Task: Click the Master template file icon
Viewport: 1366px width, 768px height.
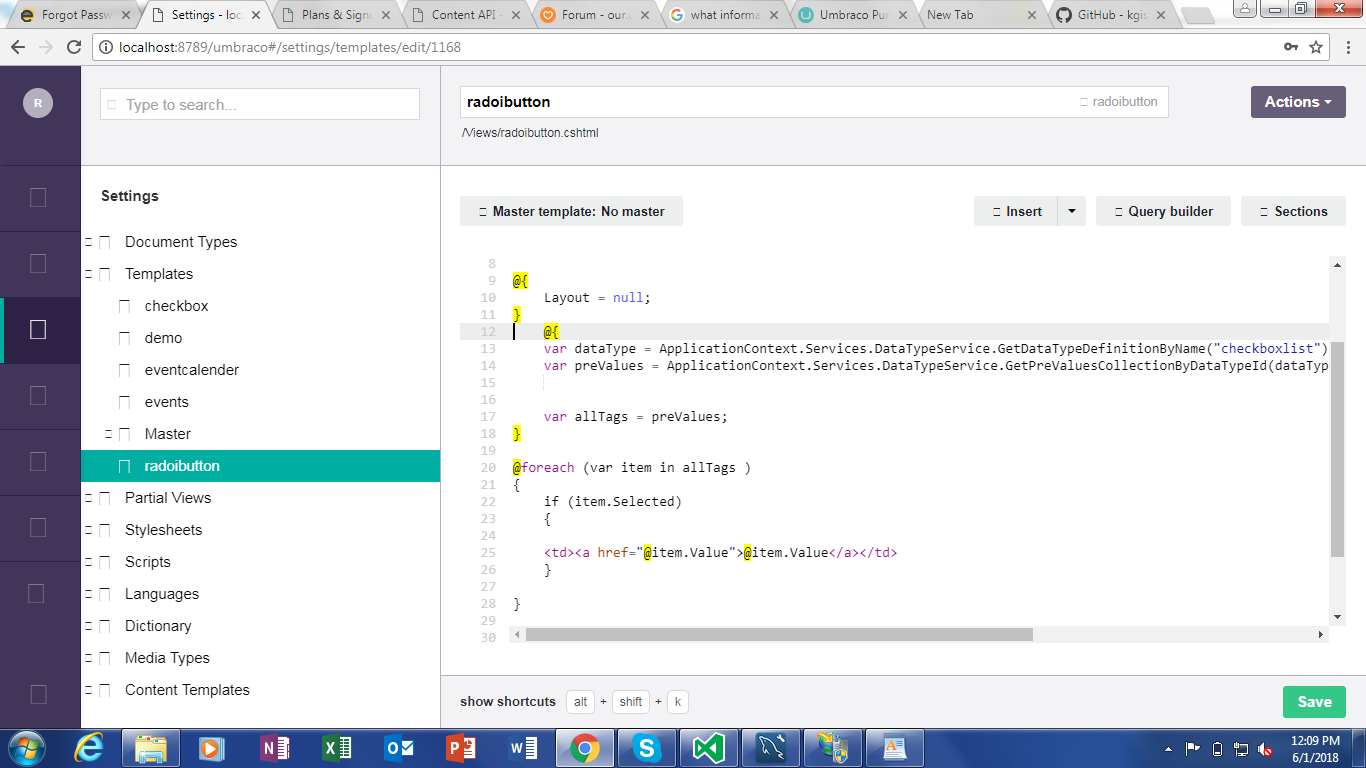Action: 125,434
